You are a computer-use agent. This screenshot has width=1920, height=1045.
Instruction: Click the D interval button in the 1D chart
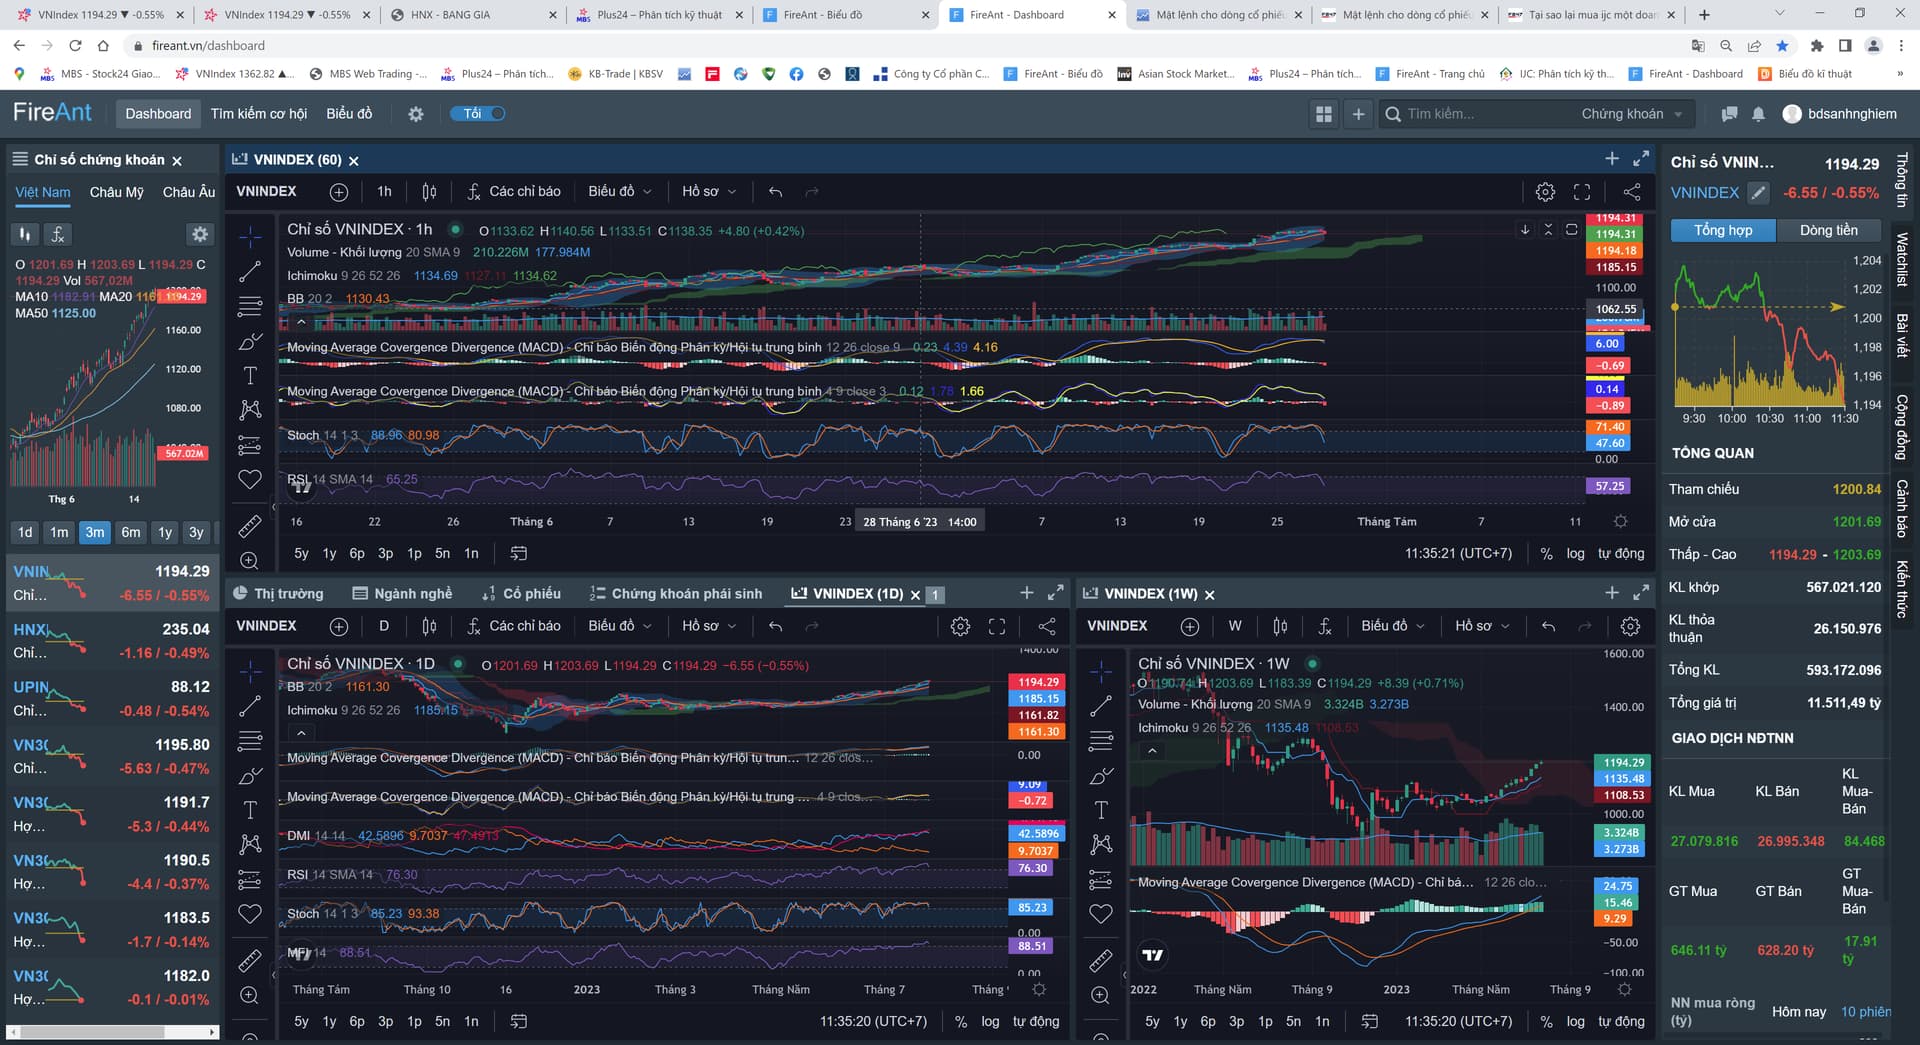[x=384, y=626]
